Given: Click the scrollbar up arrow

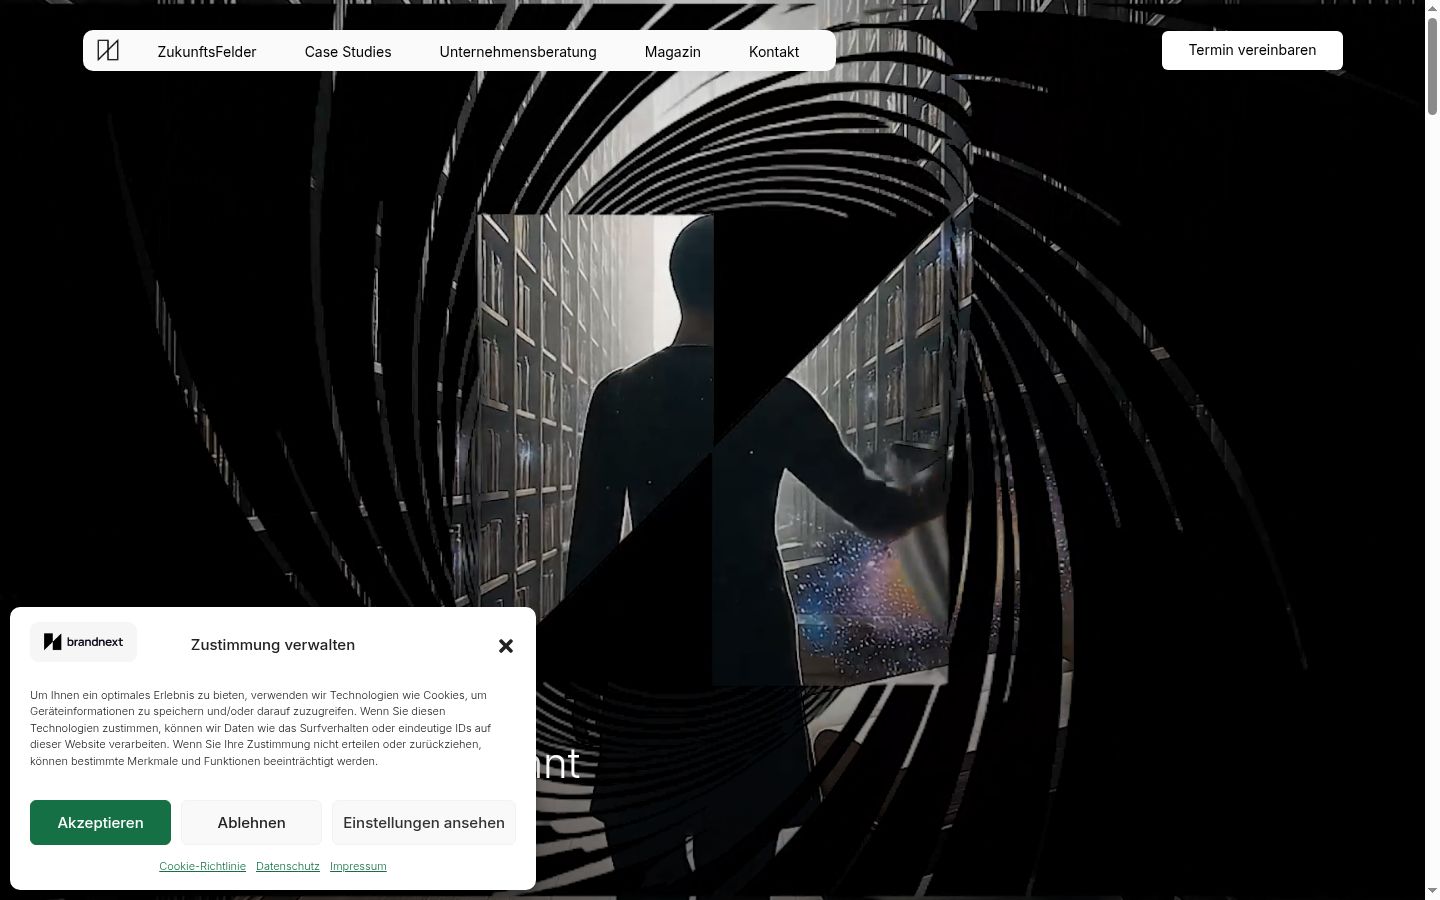Looking at the screenshot, I should coord(1432,7).
